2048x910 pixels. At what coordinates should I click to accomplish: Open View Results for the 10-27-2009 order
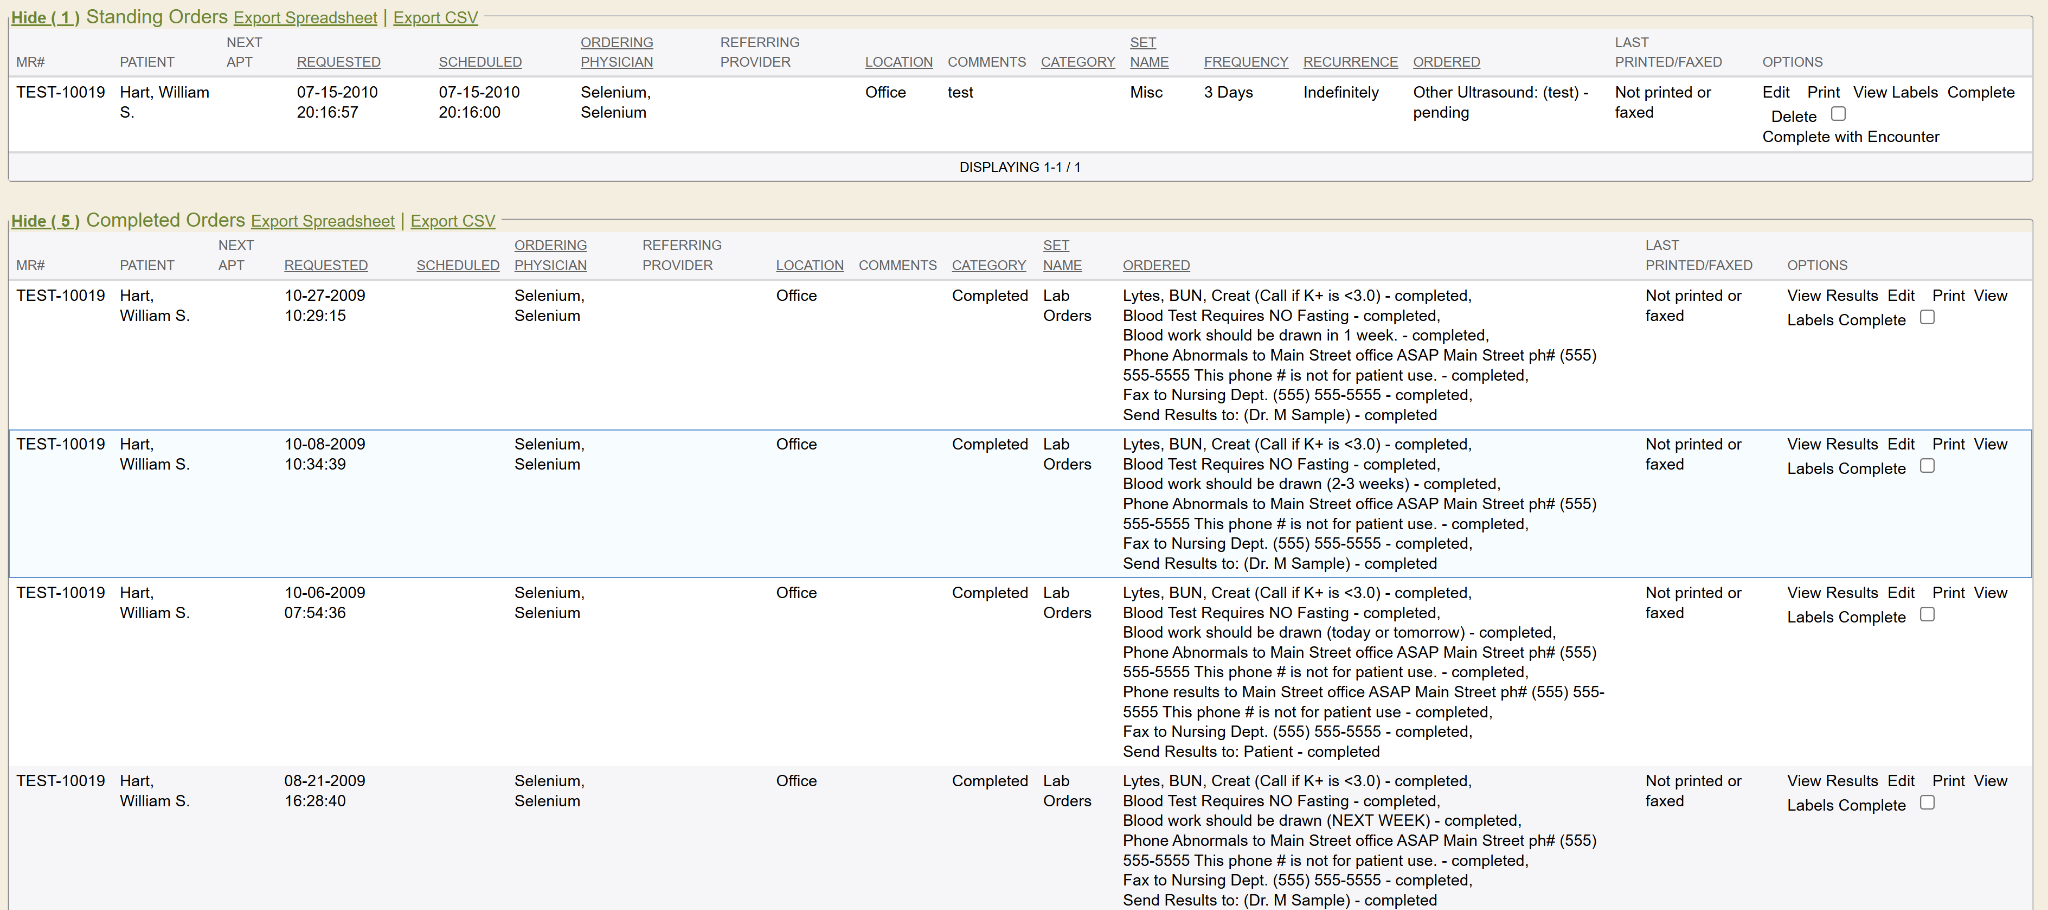point(1832,296)
